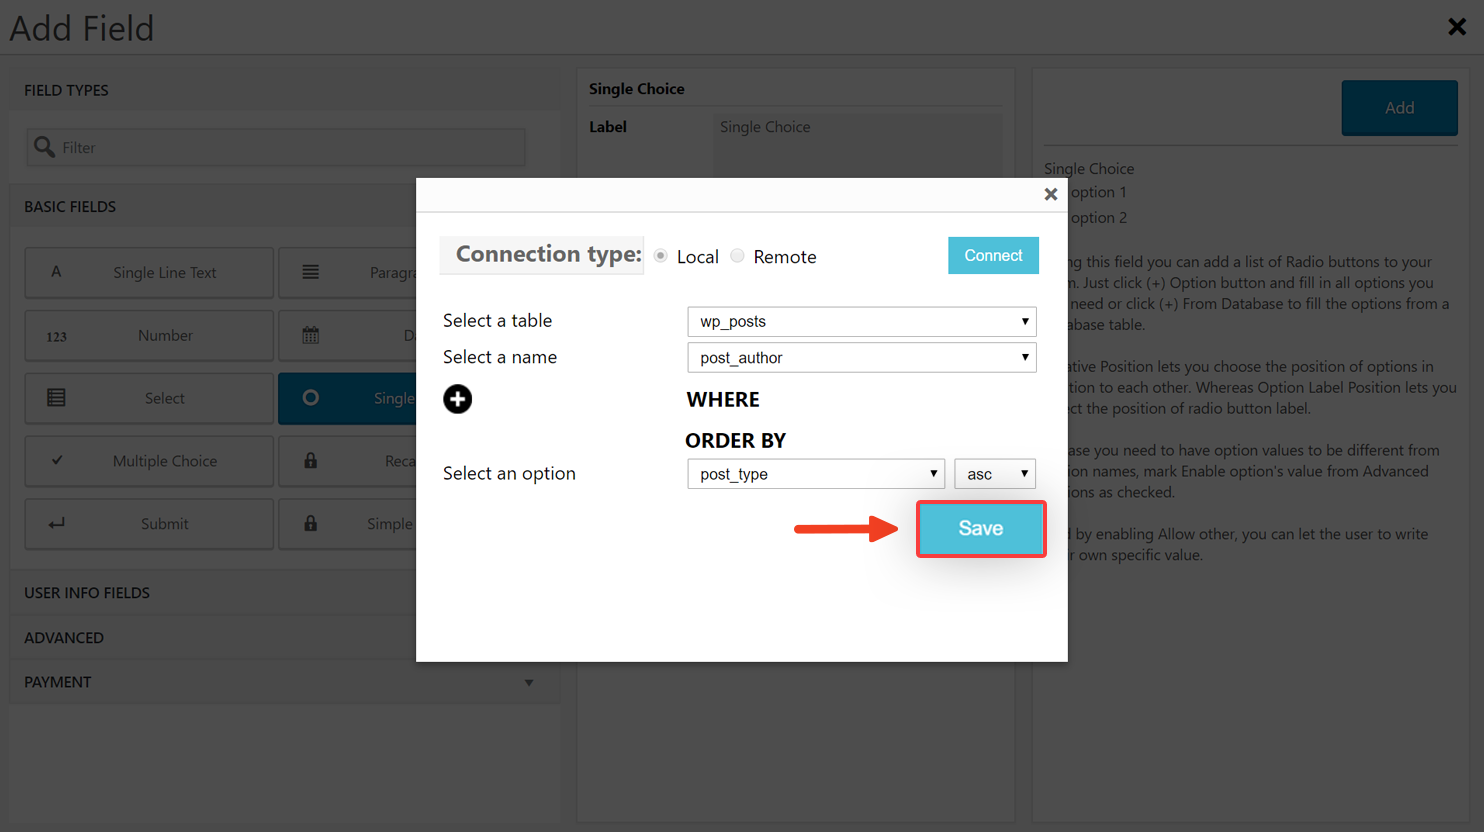1484x832 pixels.
Task: Open the post_type order by dropdown
Action: [816, 474]
